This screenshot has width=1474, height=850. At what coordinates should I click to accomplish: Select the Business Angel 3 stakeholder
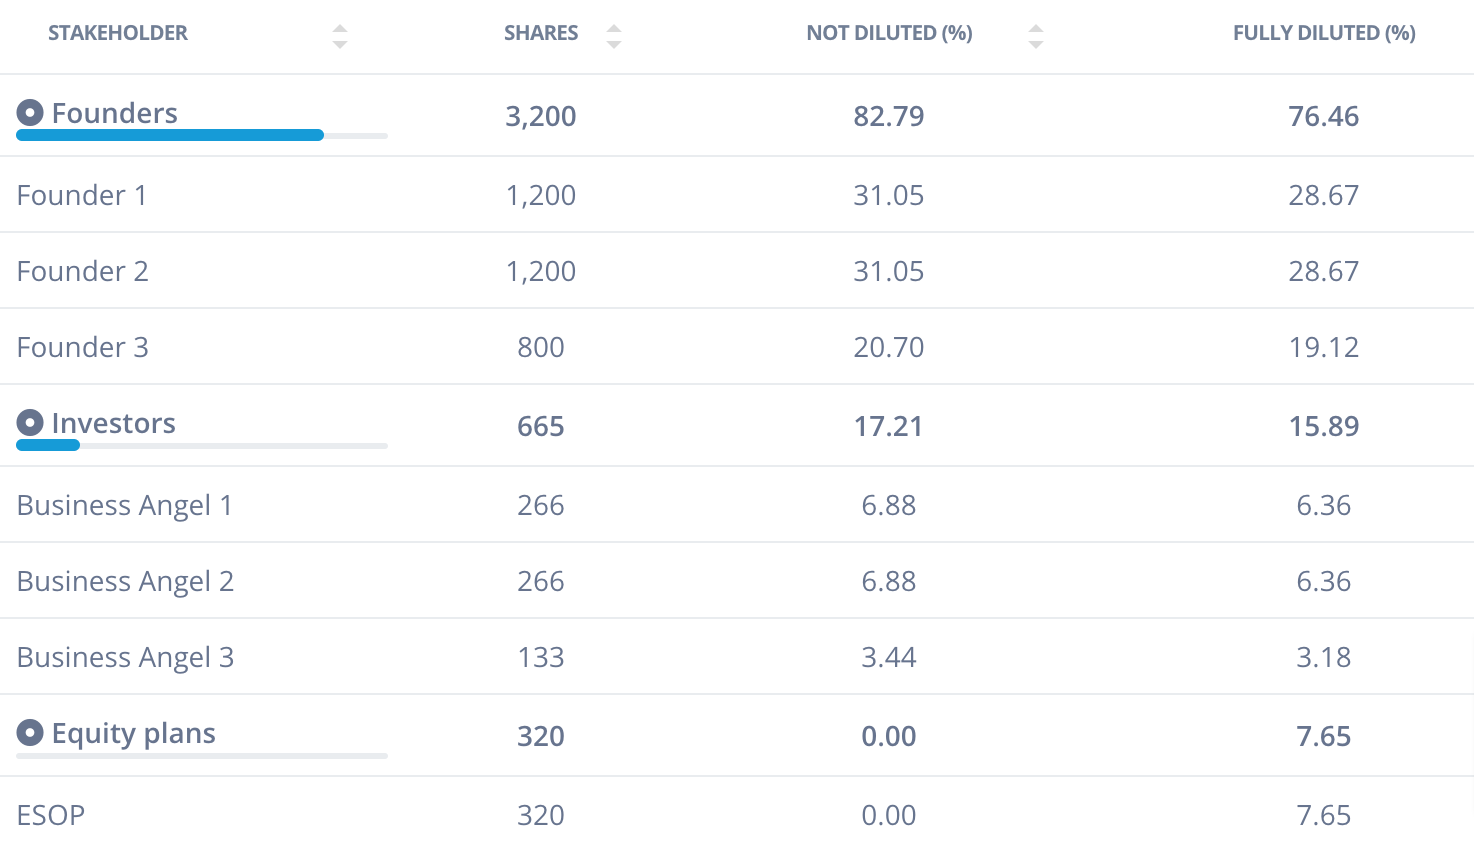click(126, 657)
